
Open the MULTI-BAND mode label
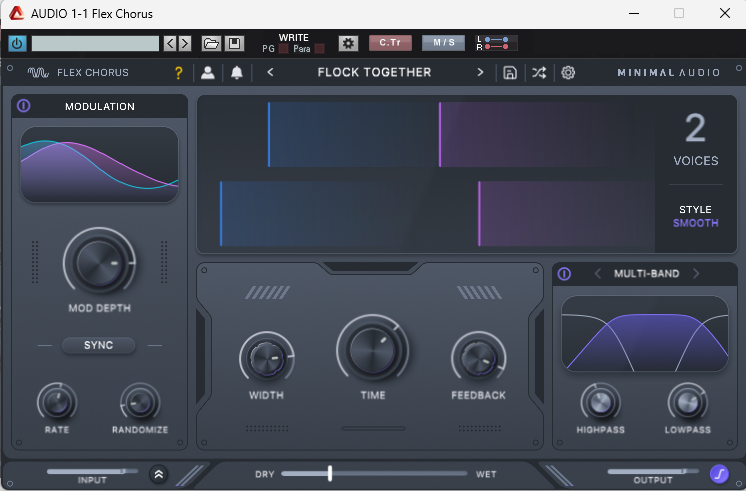coord(647,274)
